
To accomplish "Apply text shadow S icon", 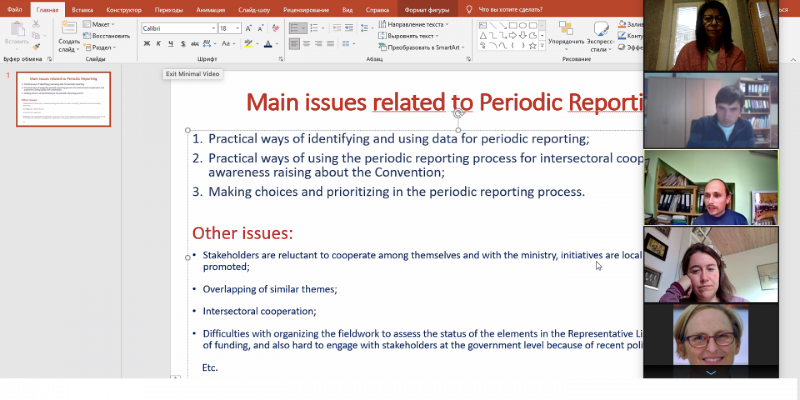I will click(x=183, y=44).
